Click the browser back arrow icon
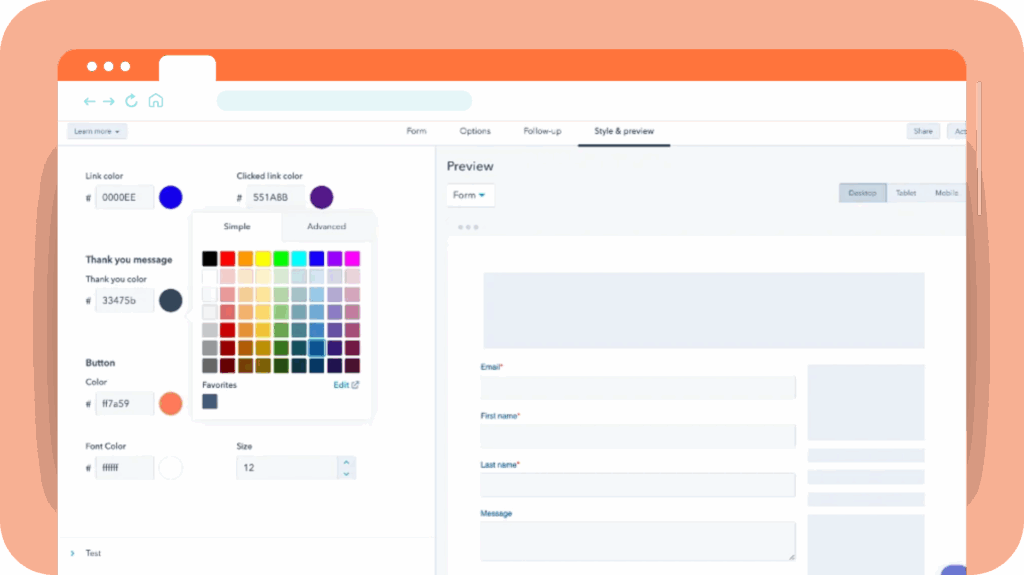This screenshot has width=1024, height=575. [x=89, y=101]
